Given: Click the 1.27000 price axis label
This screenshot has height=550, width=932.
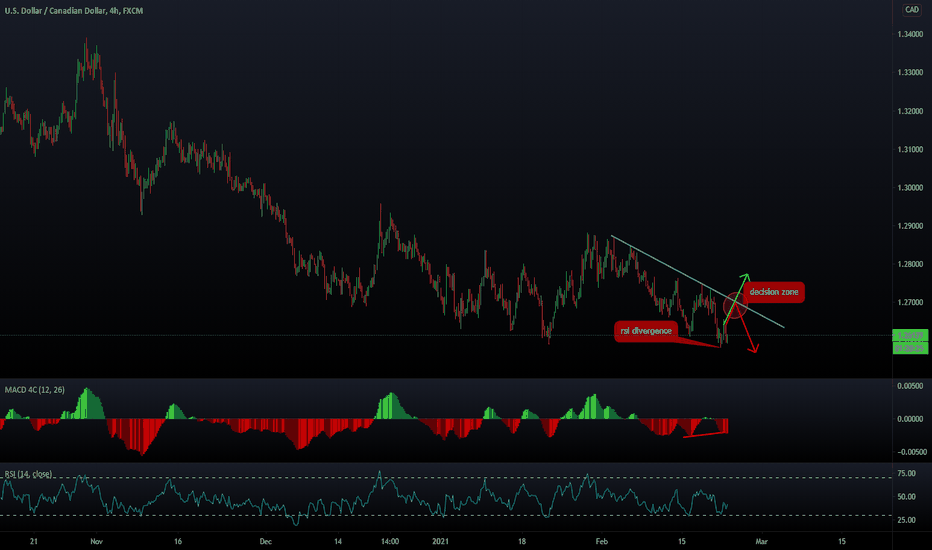Looking at the screenshot, I should 910,302.
